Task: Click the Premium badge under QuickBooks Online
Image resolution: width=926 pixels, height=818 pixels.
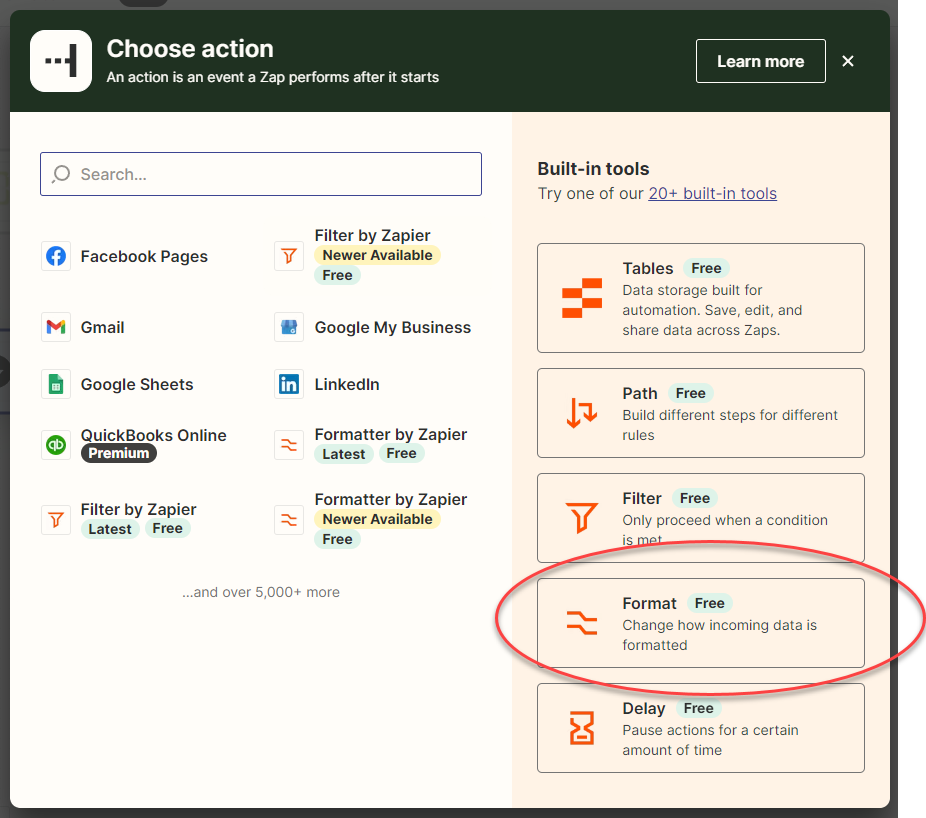Action: point(119,453)
